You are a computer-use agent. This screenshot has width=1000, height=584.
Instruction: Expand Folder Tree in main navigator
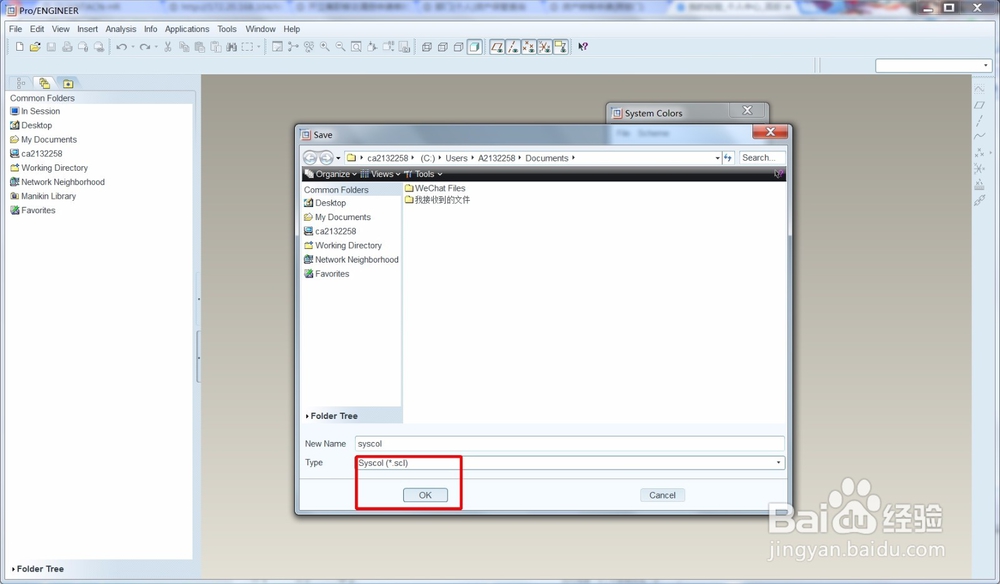click(x=38, y=569)
